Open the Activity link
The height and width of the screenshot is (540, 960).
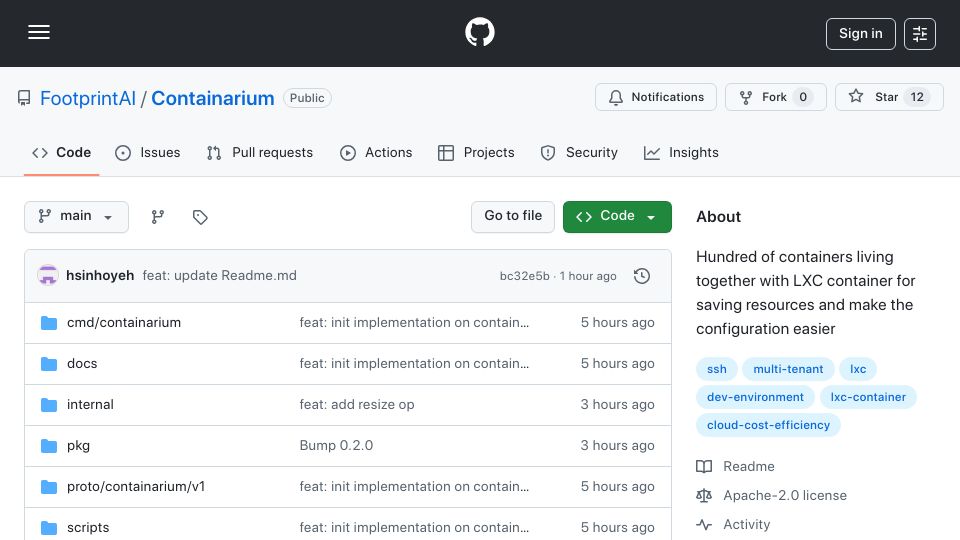point(746,525)
